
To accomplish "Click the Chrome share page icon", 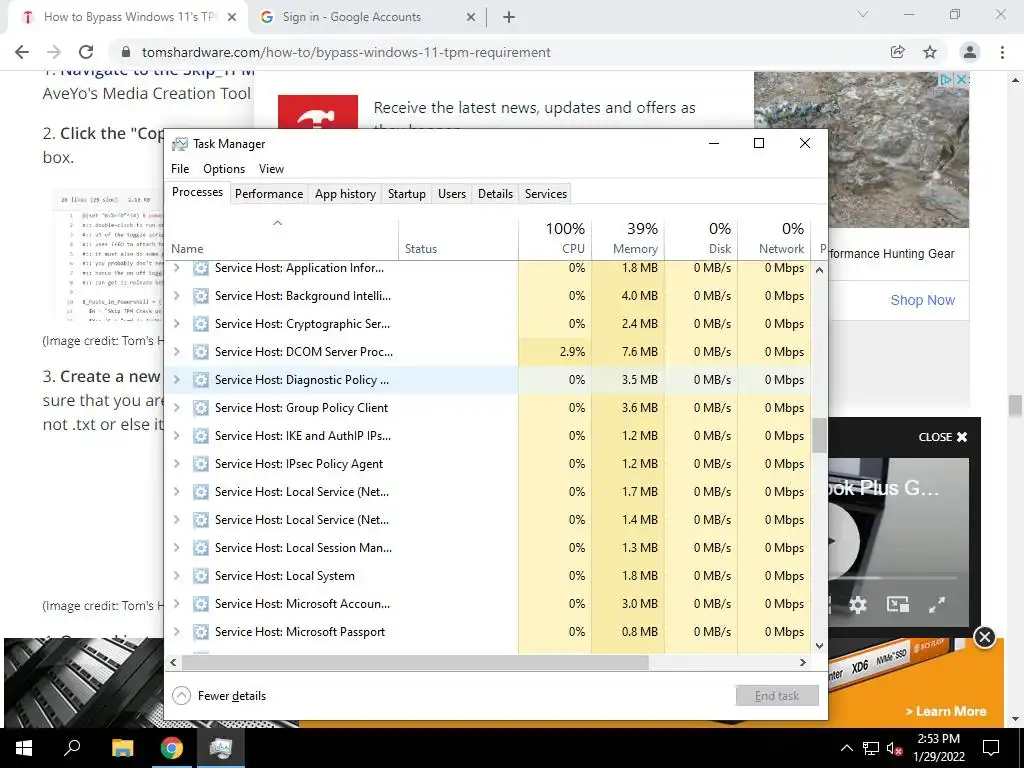I will point(898,52).
